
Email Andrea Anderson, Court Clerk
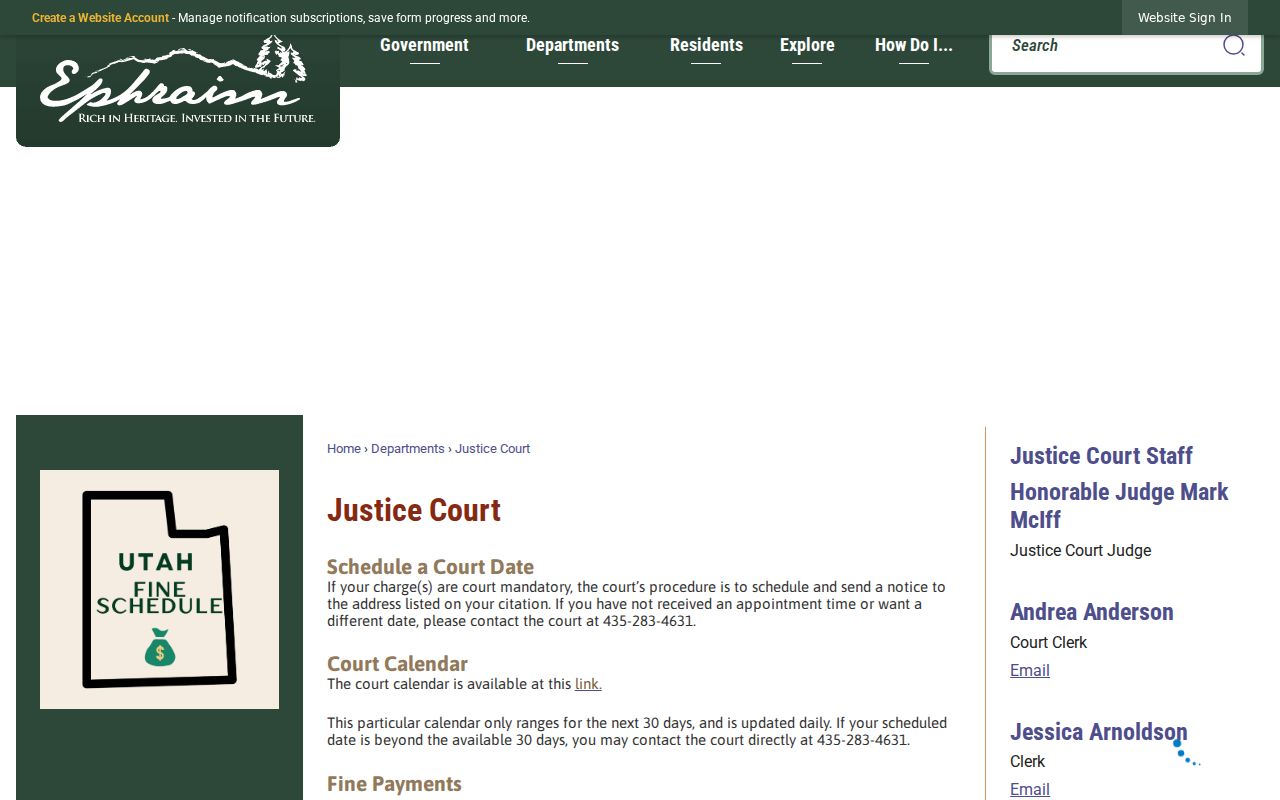coord(1030,670)
